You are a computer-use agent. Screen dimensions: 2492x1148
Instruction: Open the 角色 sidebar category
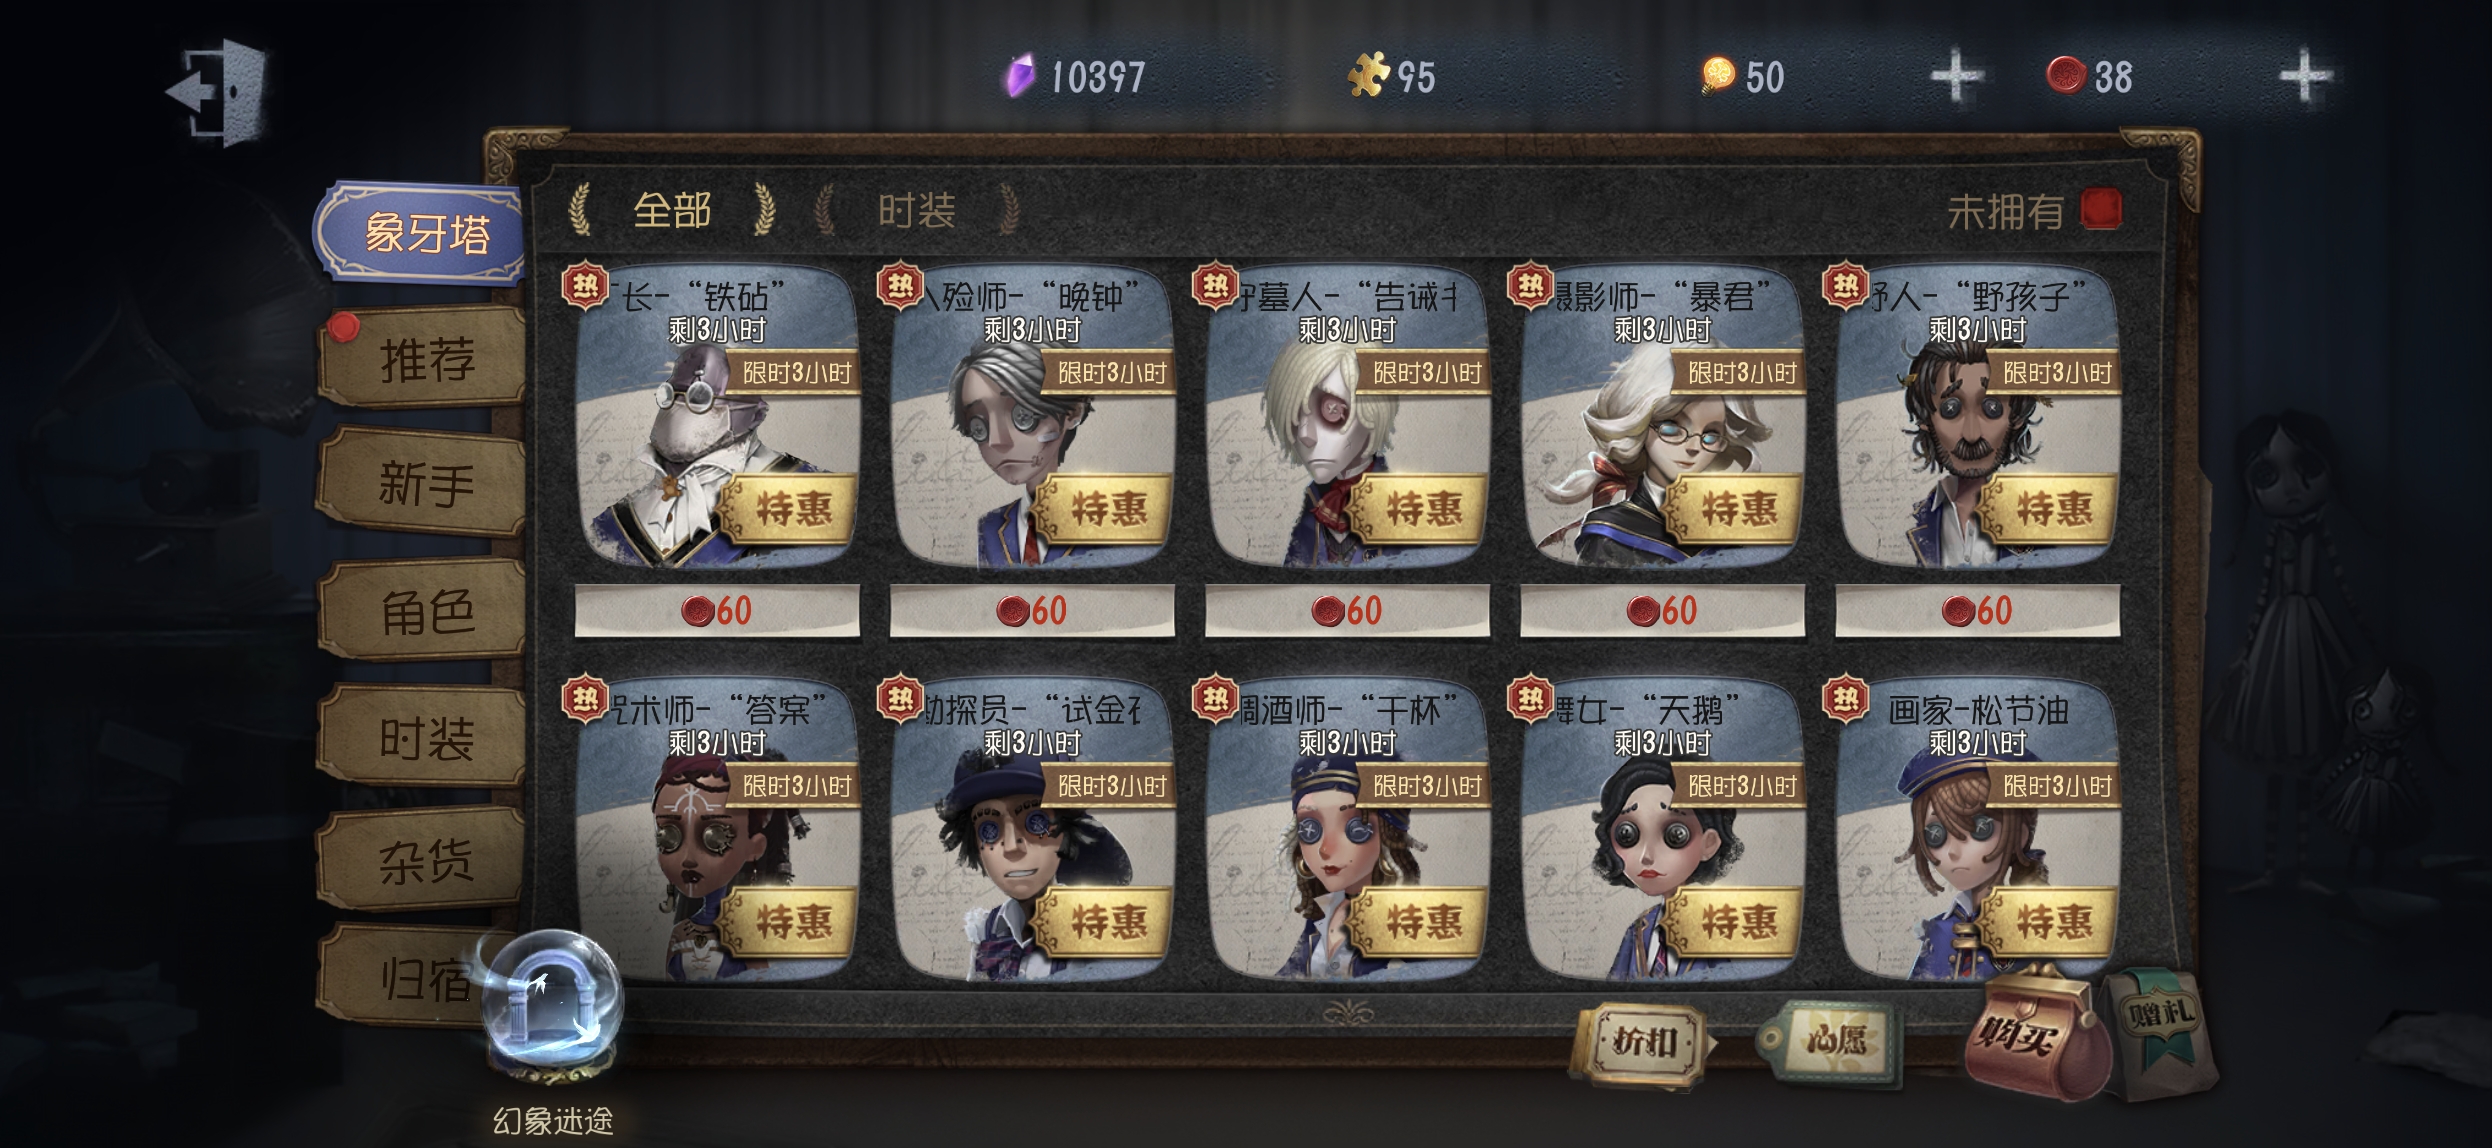point(424,610)
